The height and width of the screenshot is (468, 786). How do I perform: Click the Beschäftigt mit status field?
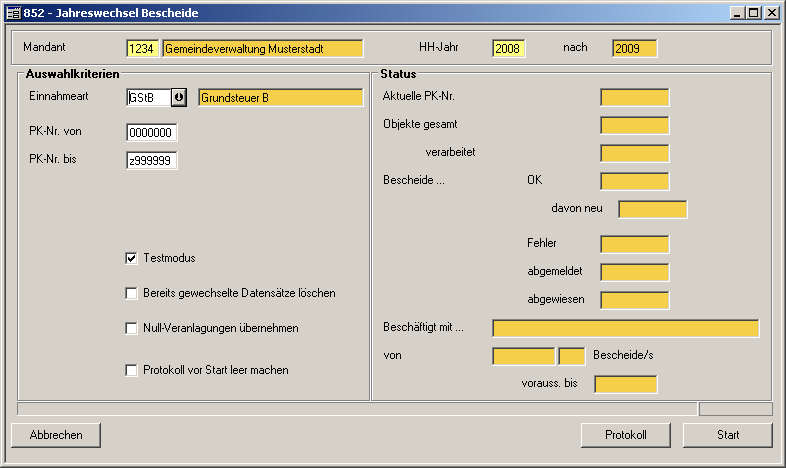(625, 328)
